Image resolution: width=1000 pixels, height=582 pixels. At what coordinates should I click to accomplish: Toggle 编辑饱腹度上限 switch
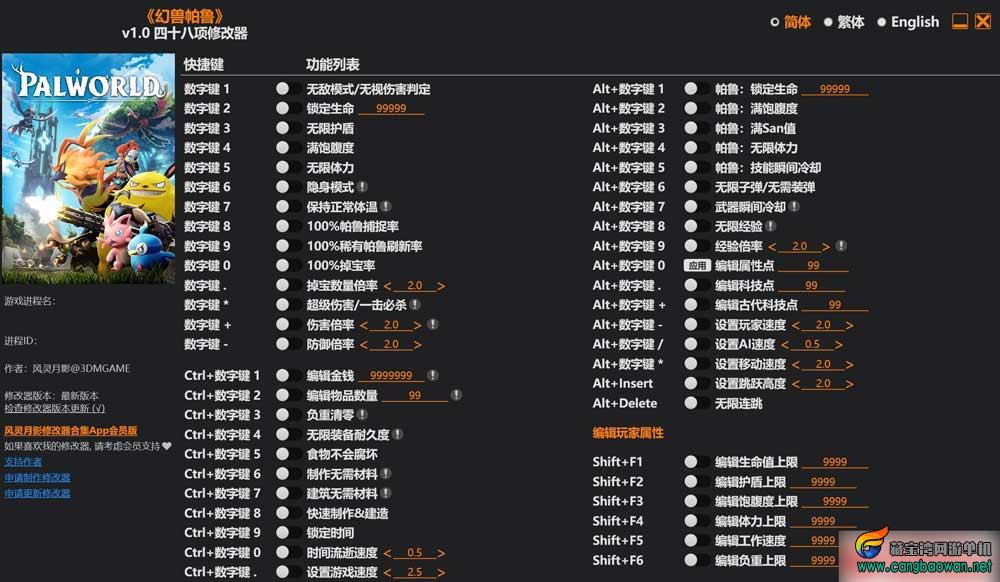click(696, 501)
